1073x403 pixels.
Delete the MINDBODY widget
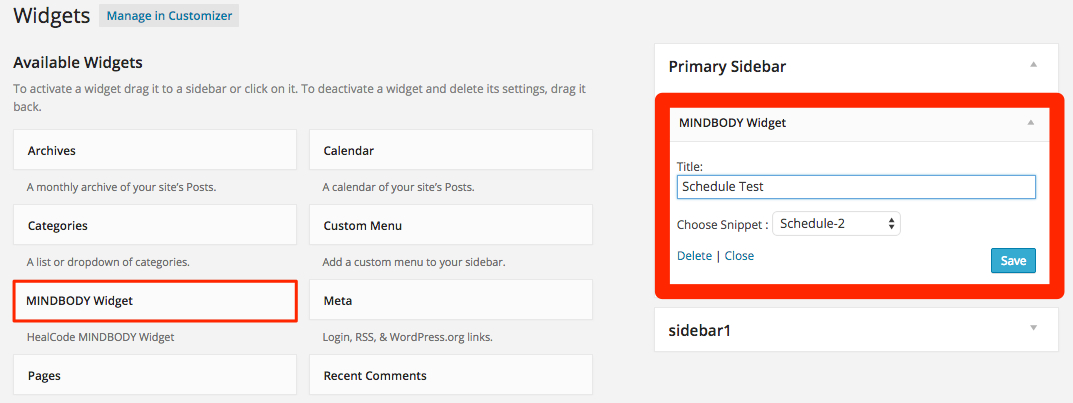694,256
